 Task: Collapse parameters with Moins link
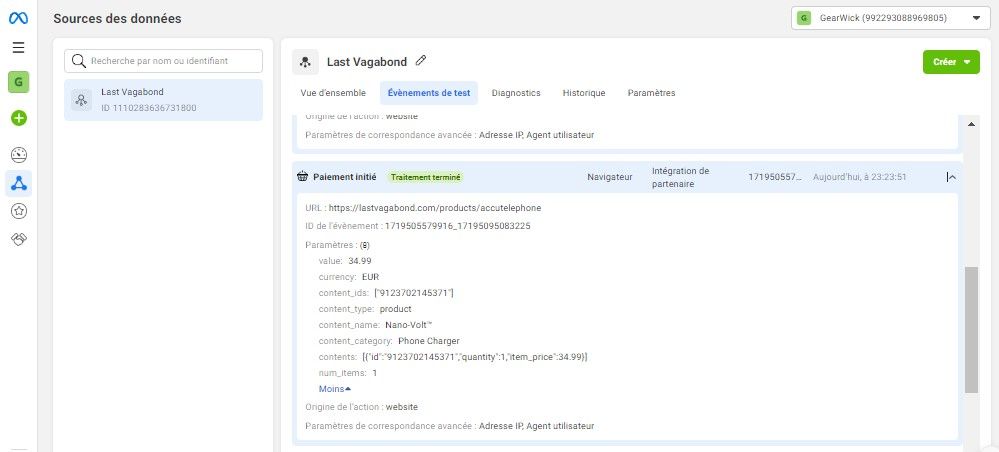[334, 389]
